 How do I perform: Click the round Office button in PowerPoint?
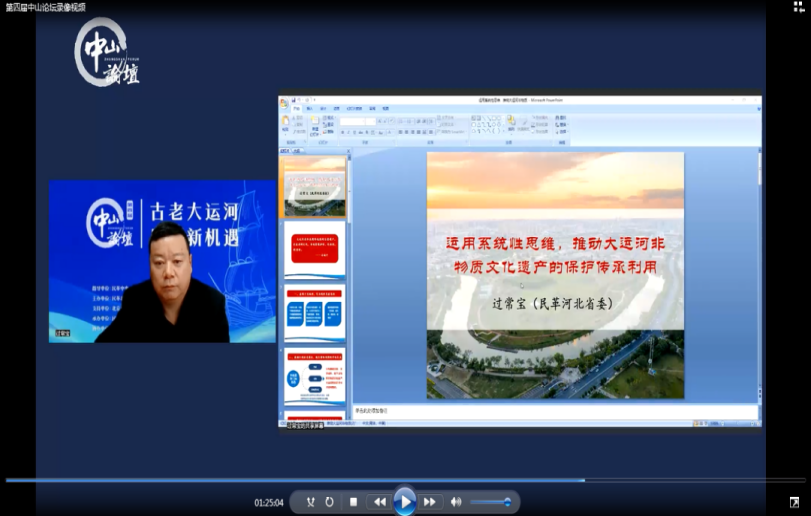285,103
